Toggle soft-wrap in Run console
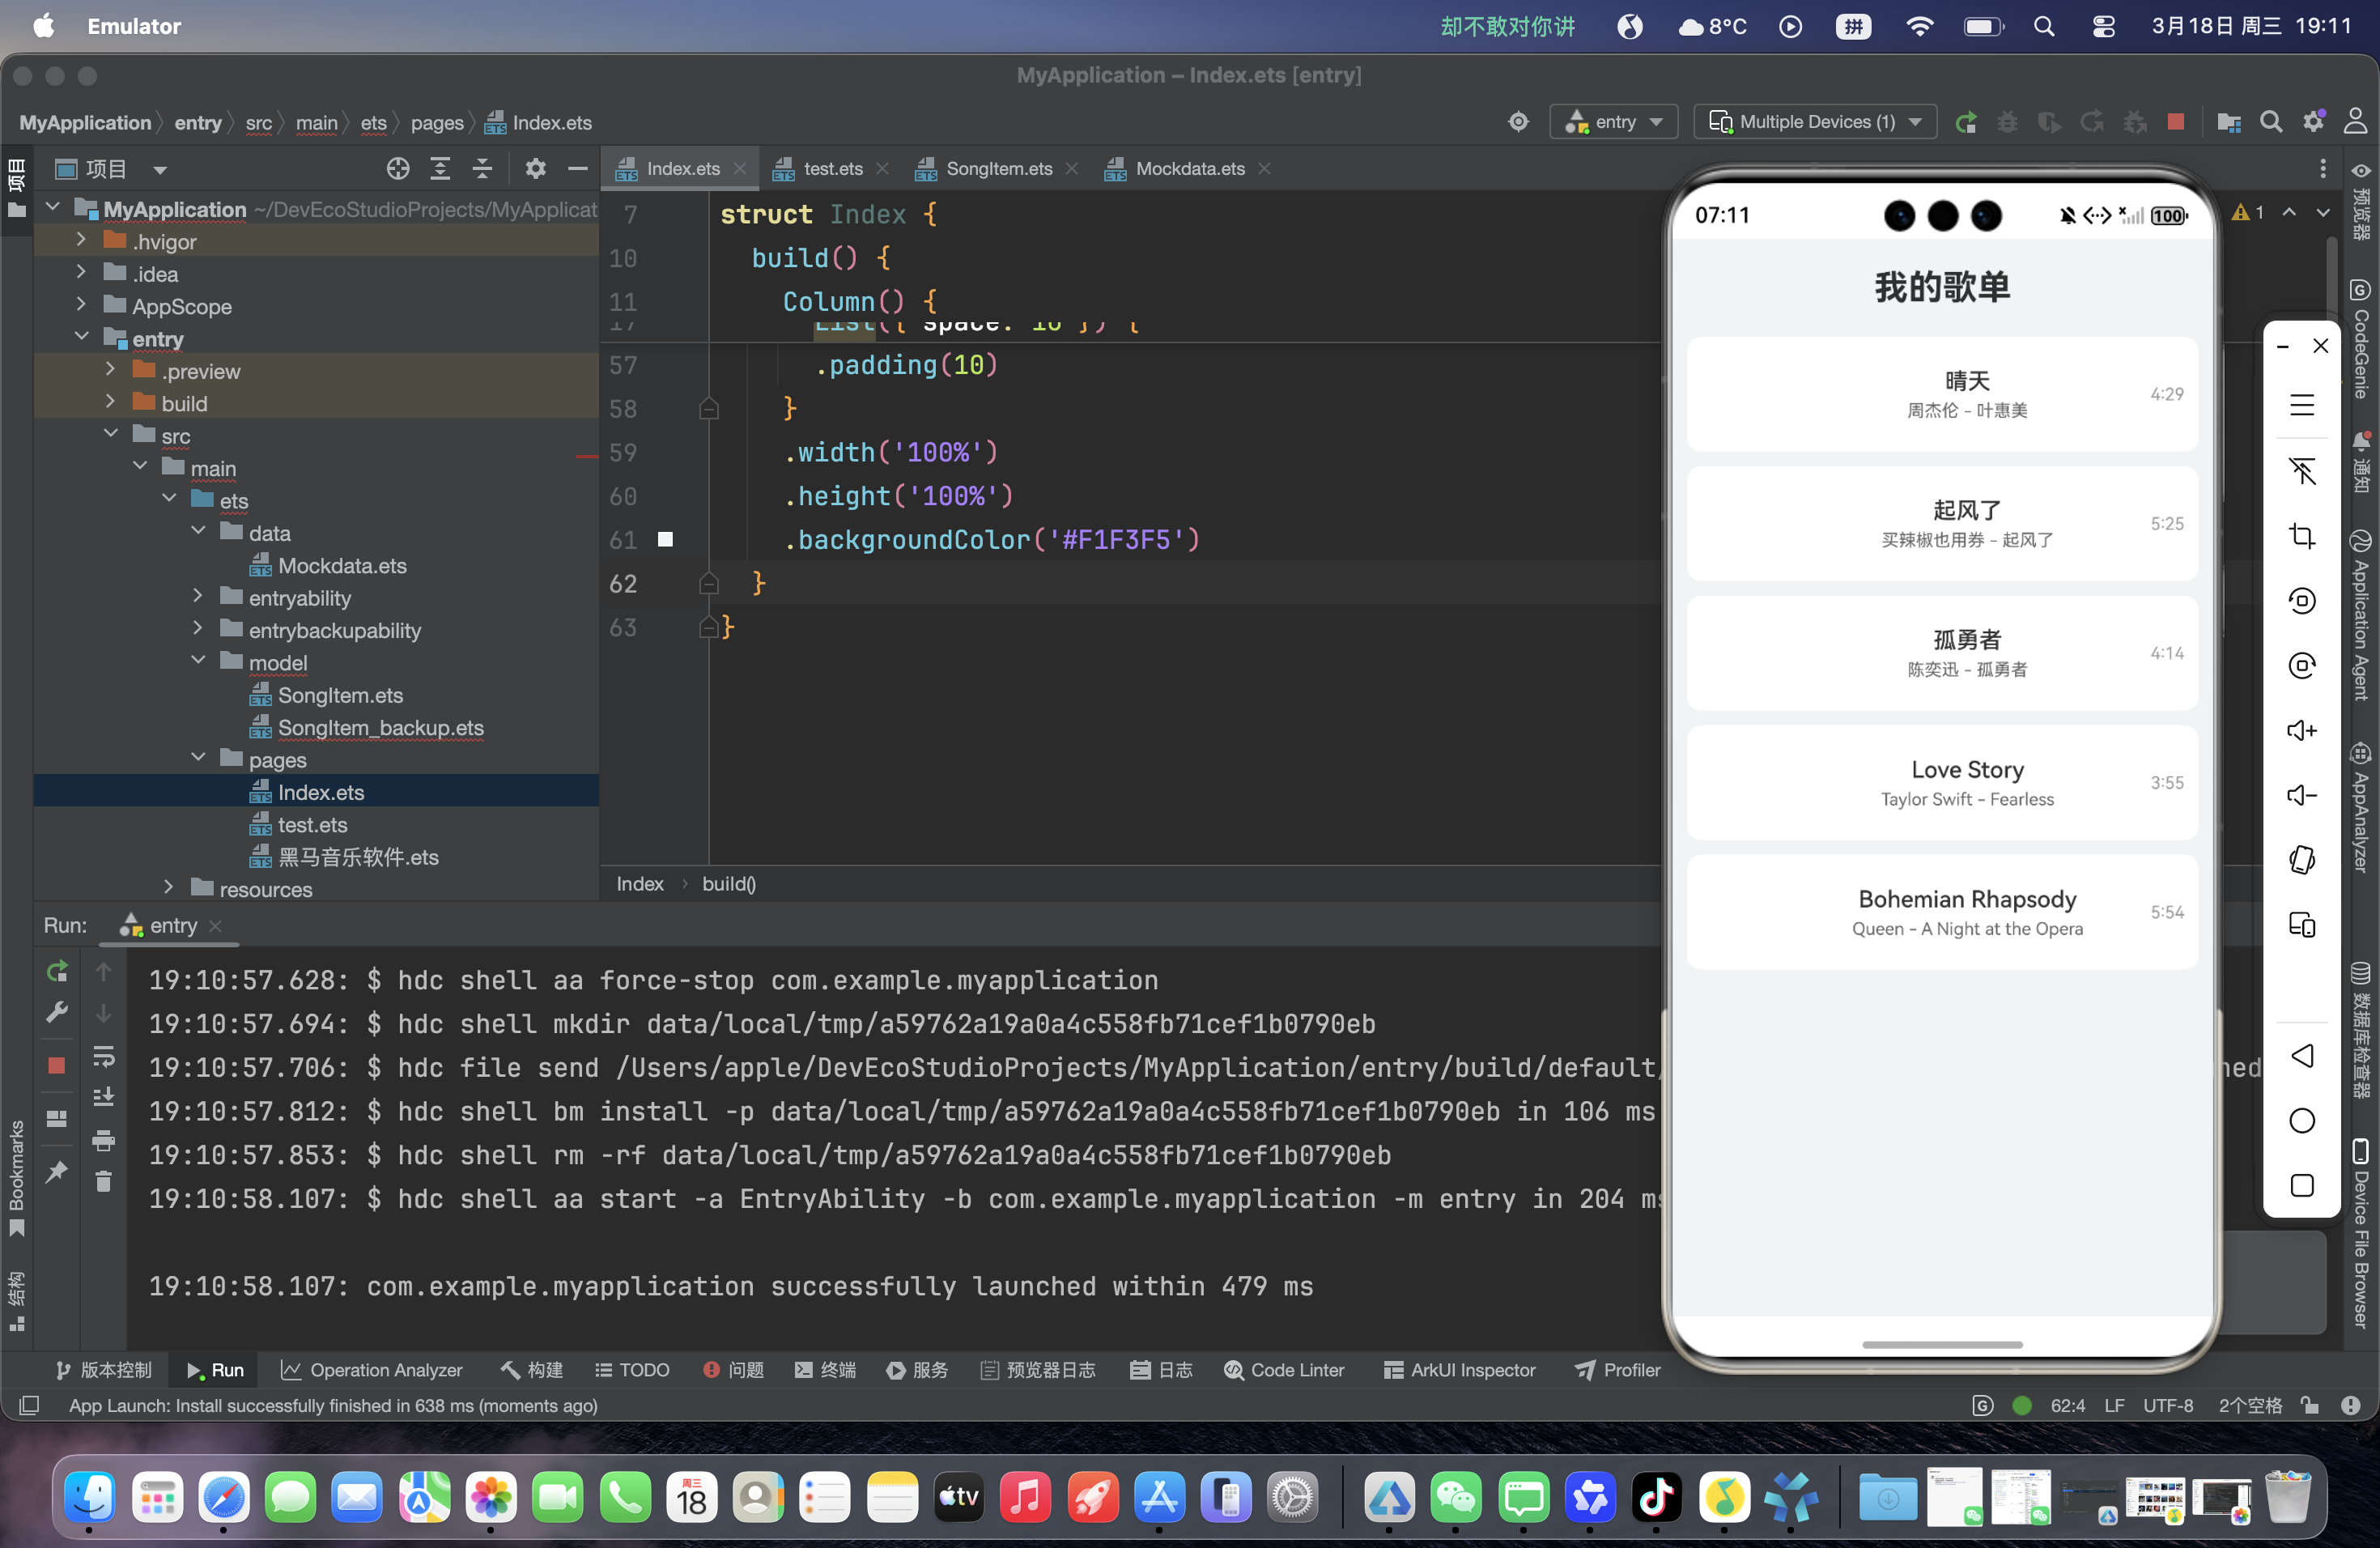Viewport: 2380px width, 1548px height. tap(103, 1056)
